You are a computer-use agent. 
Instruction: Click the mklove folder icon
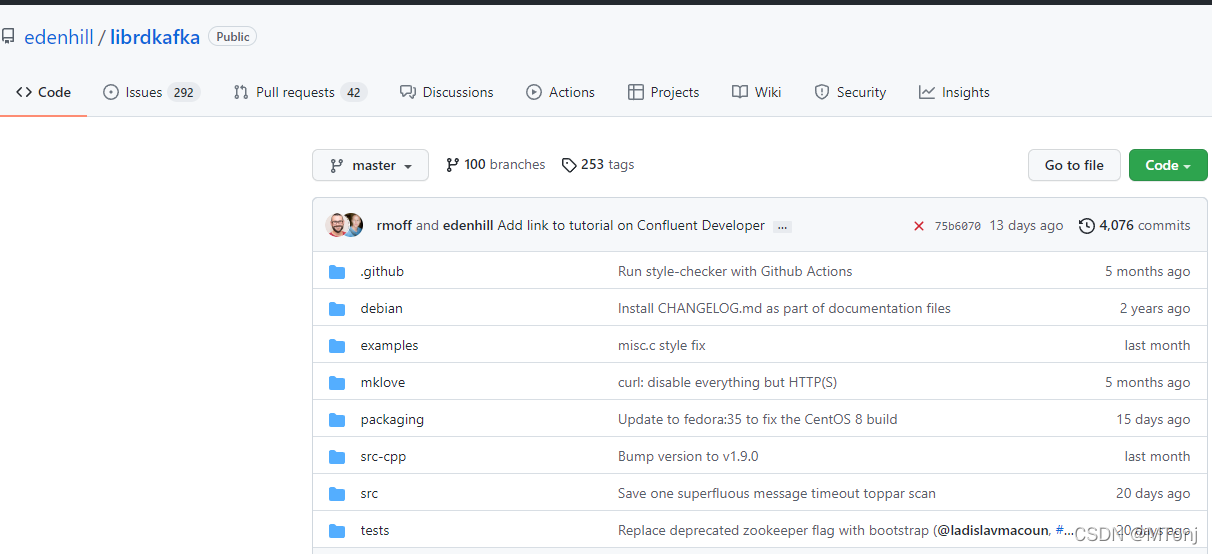point(337,383)
